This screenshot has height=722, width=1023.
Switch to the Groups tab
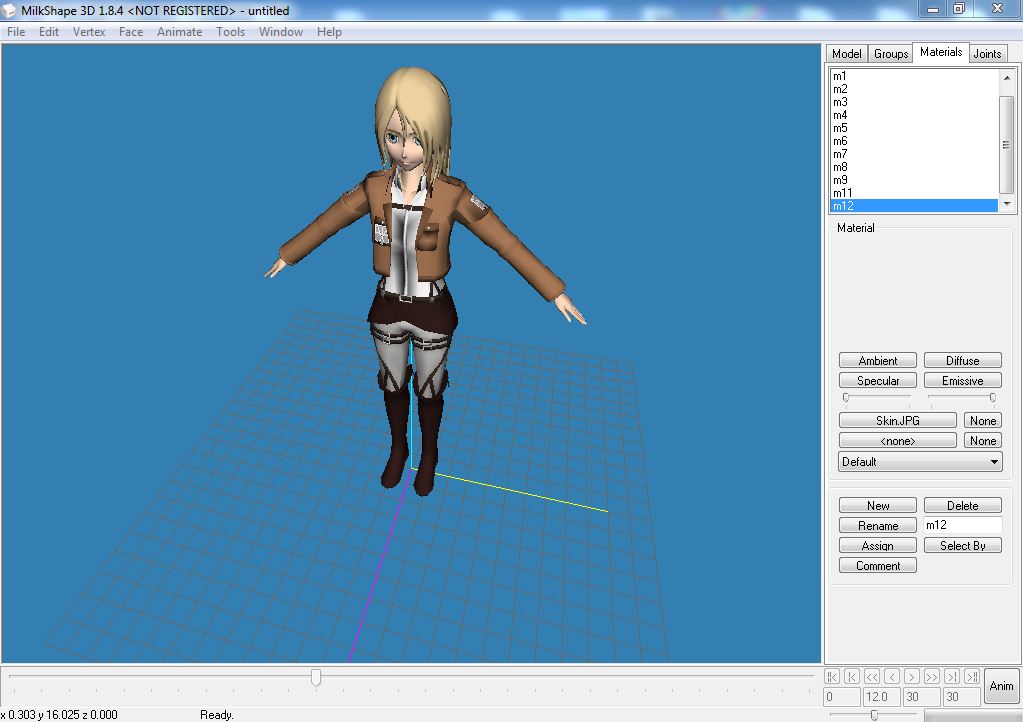point(891,54)
